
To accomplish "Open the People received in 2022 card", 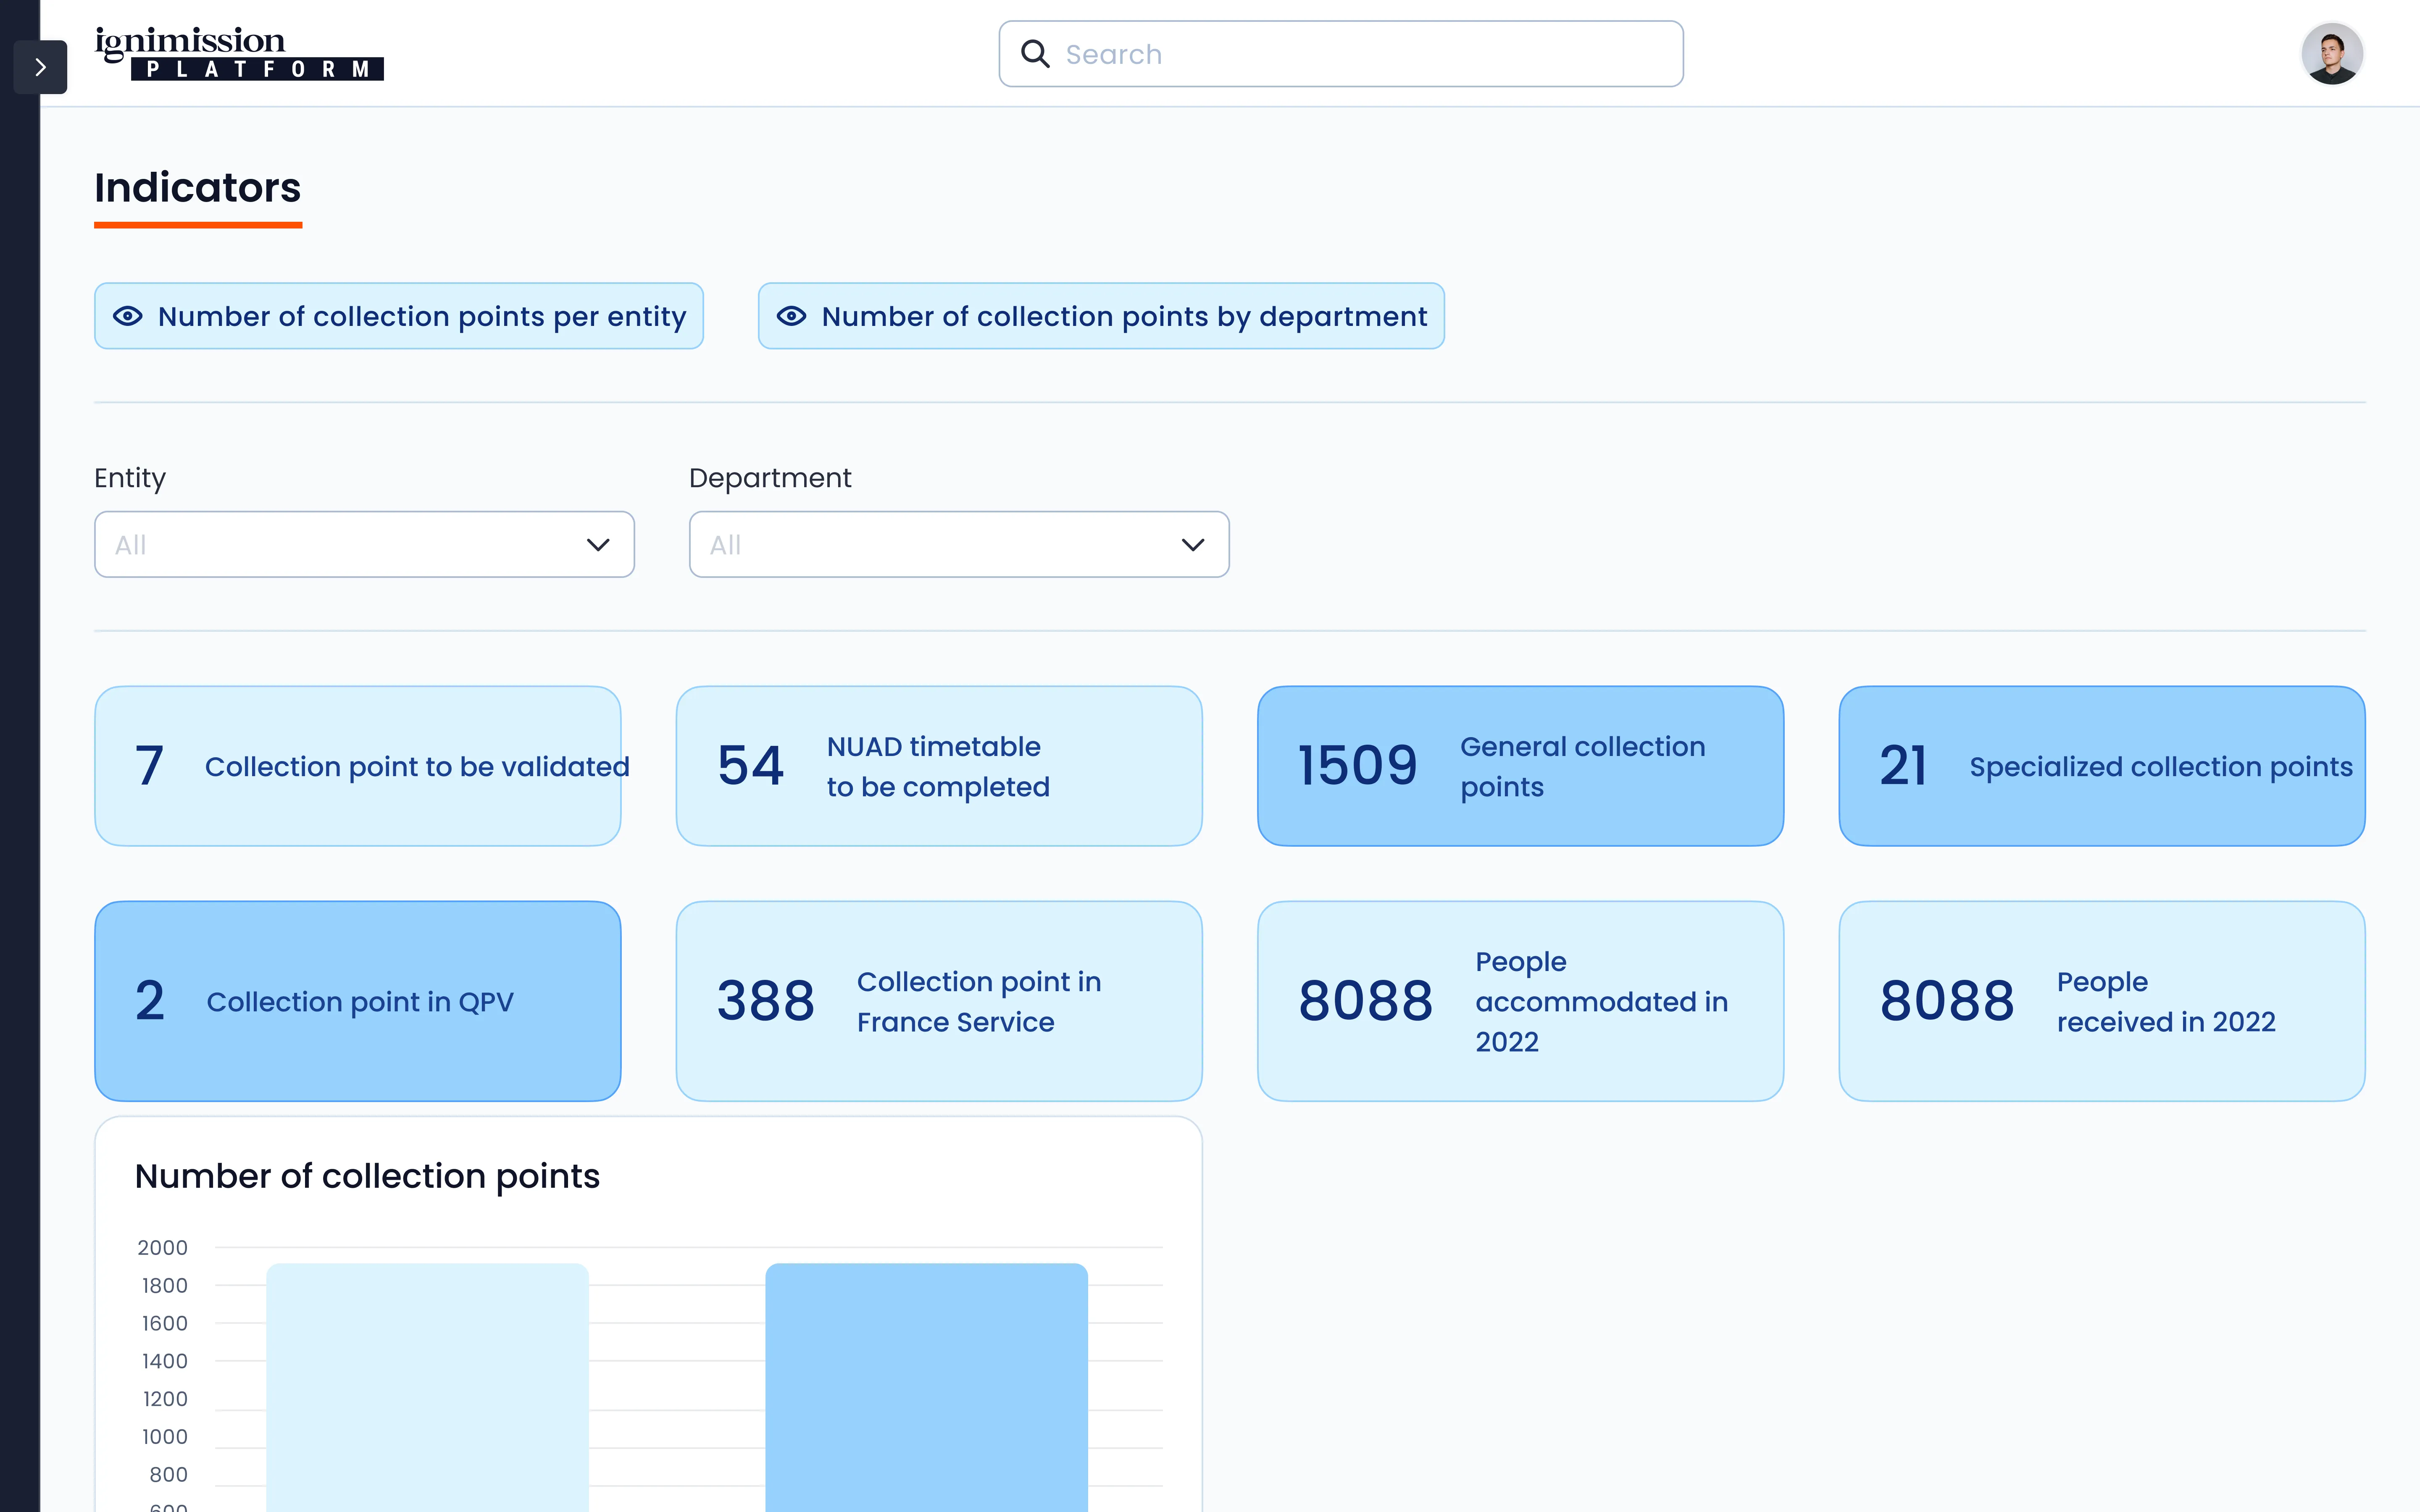I will point(2102,1001).
